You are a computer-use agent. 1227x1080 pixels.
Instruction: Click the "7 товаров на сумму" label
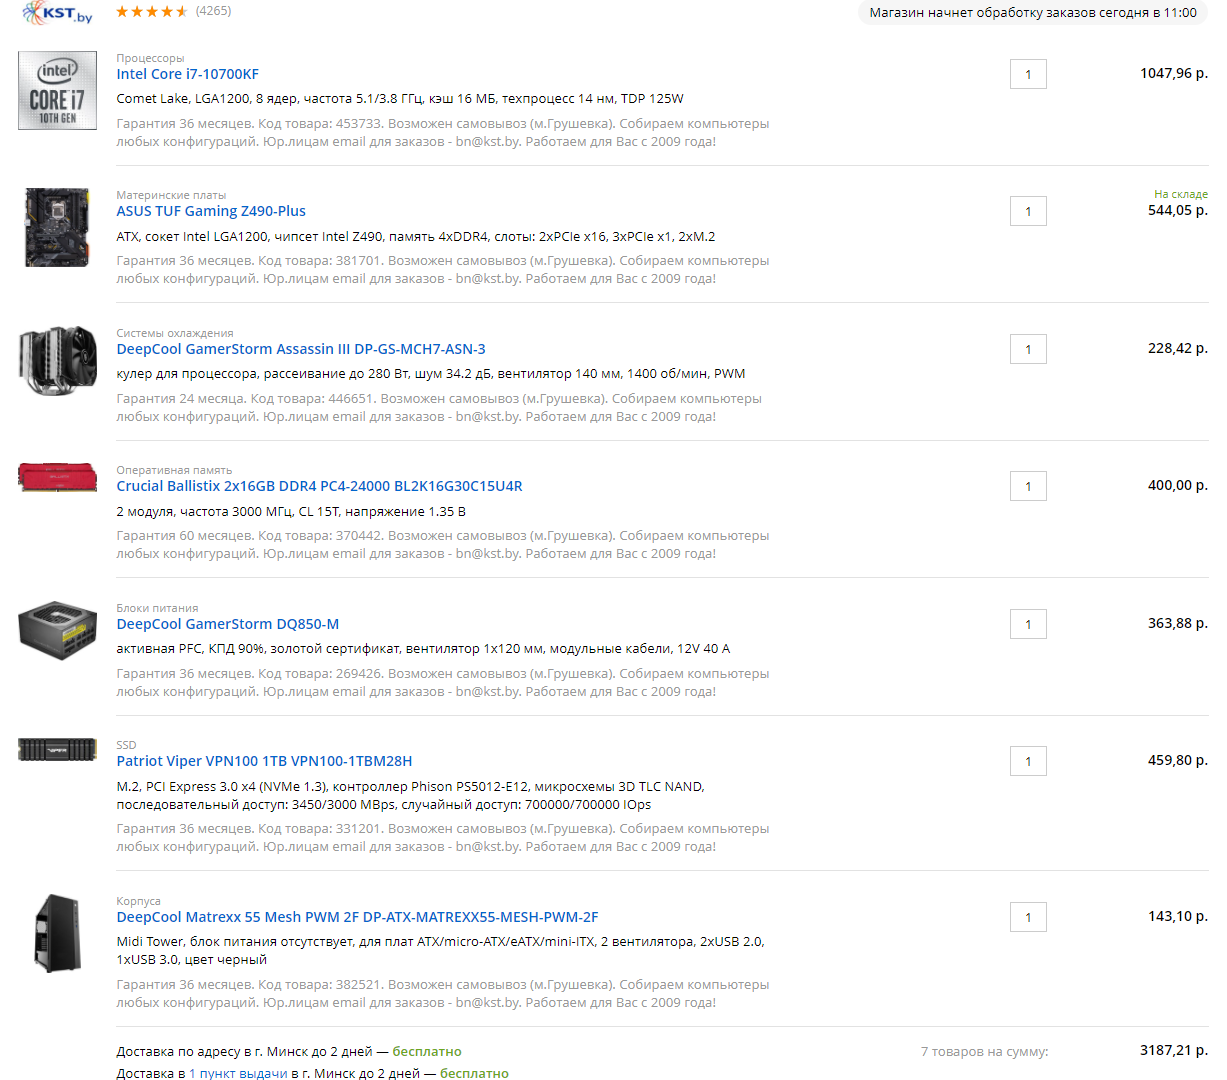click(985, 1051)
